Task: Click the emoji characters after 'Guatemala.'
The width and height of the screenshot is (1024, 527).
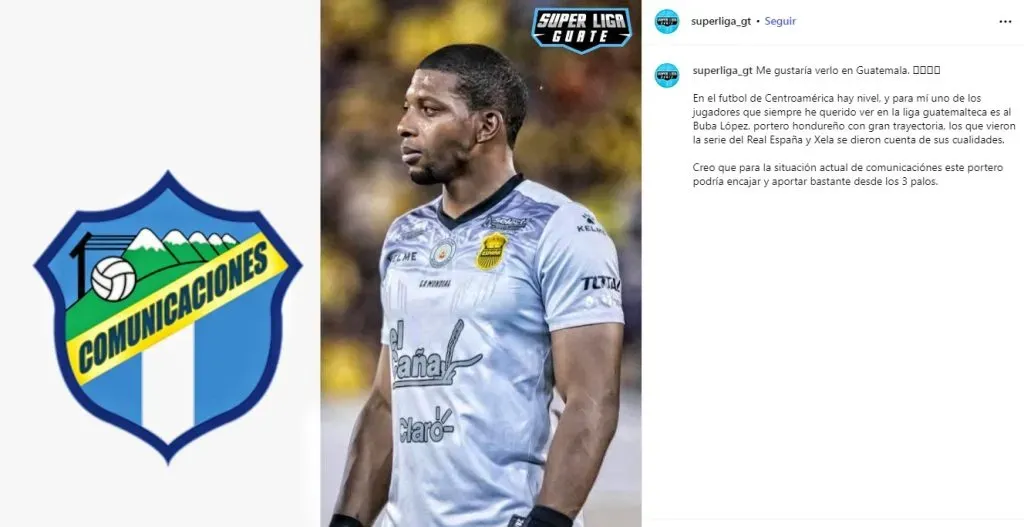Action: (926, 71)
